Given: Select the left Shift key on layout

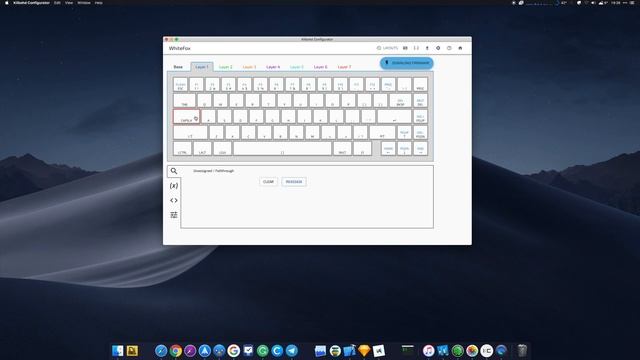Looking at the screenshot, I should (190, 133).
